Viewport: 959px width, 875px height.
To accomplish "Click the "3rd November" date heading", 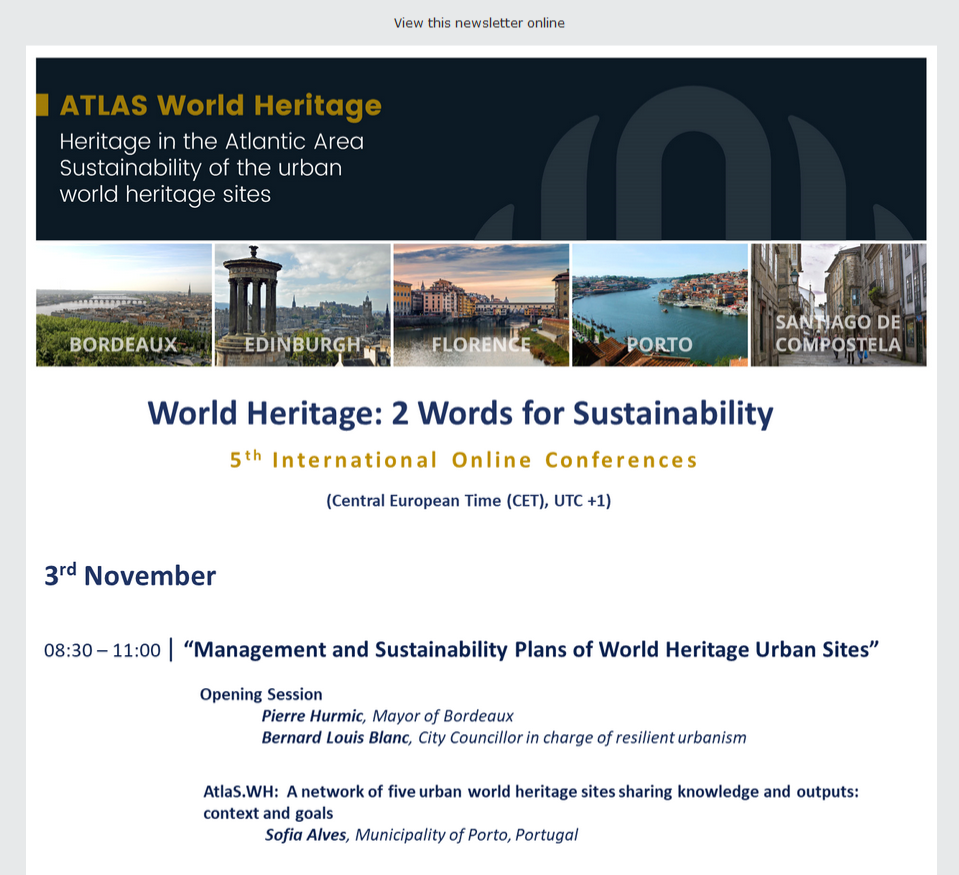I will pos(130,575).
